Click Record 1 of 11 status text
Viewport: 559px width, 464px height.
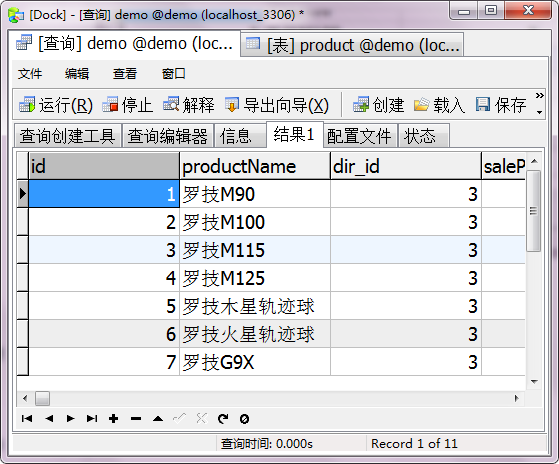(414, 444)
